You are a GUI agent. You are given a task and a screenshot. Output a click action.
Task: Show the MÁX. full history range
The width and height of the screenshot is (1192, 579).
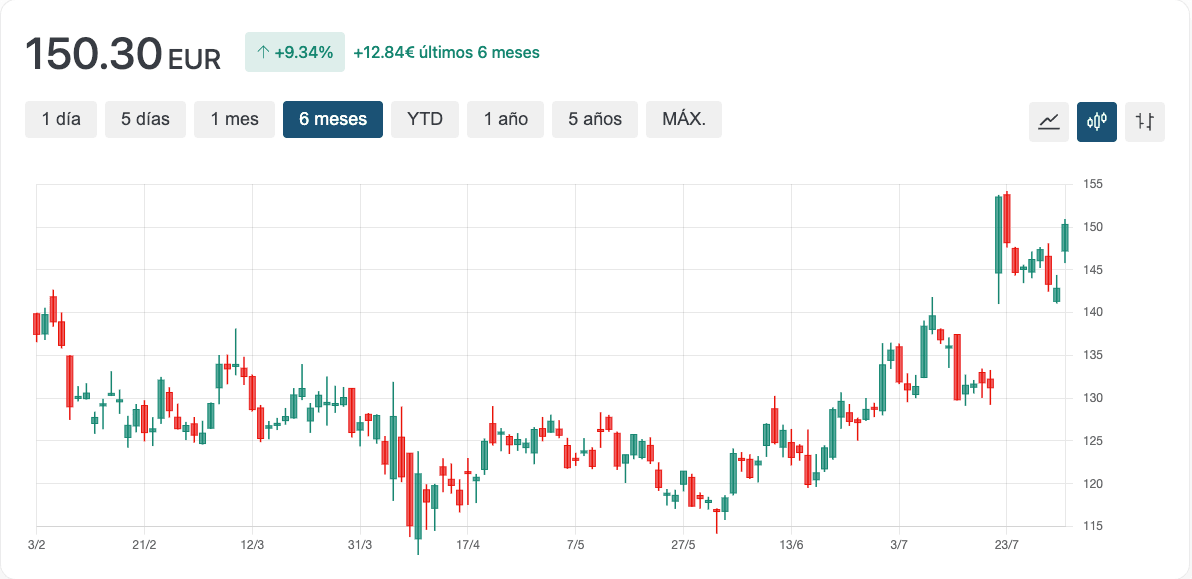684,119
